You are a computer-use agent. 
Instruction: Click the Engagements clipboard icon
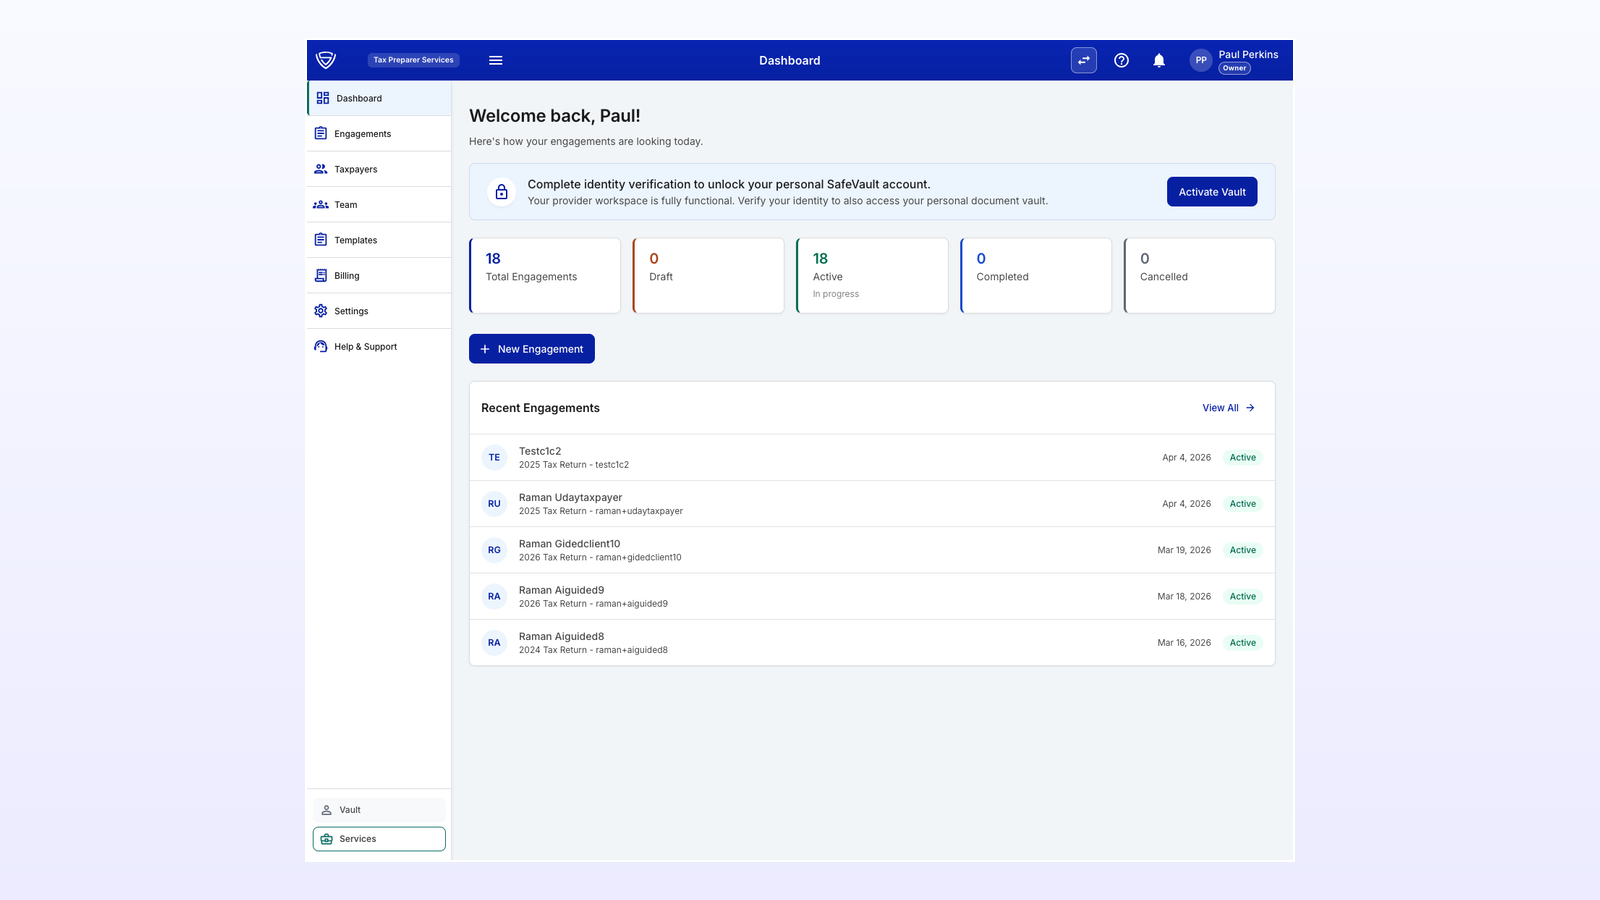321,133
